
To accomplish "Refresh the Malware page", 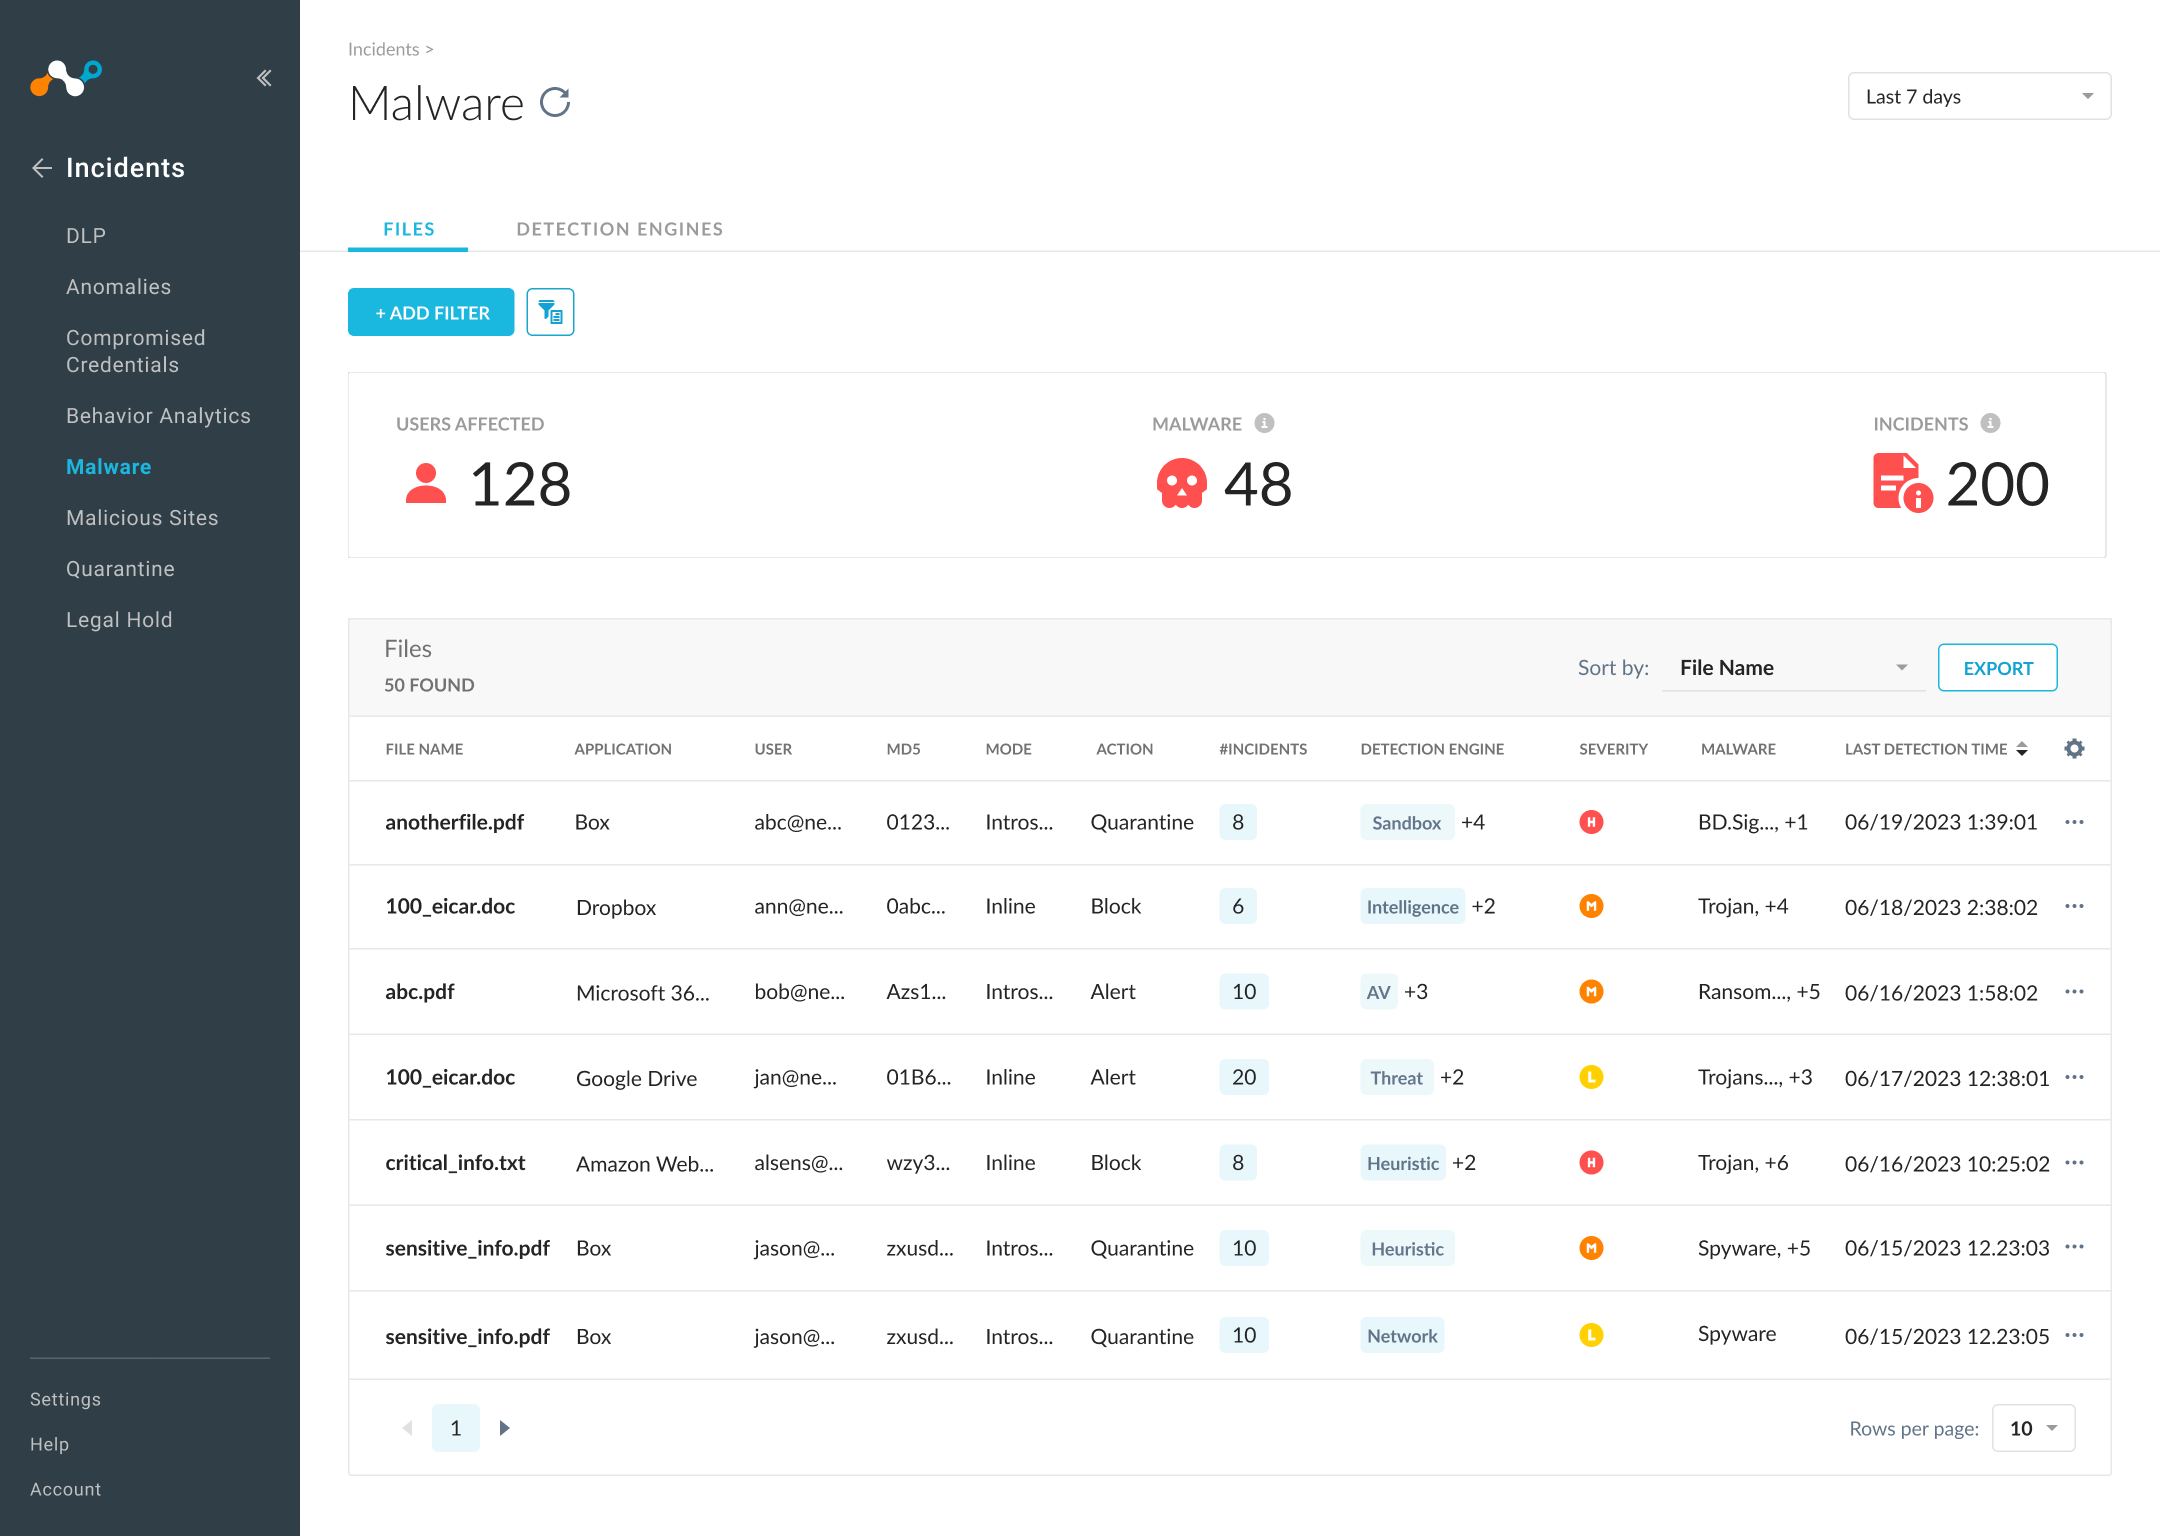I will (x=556, y=102).
